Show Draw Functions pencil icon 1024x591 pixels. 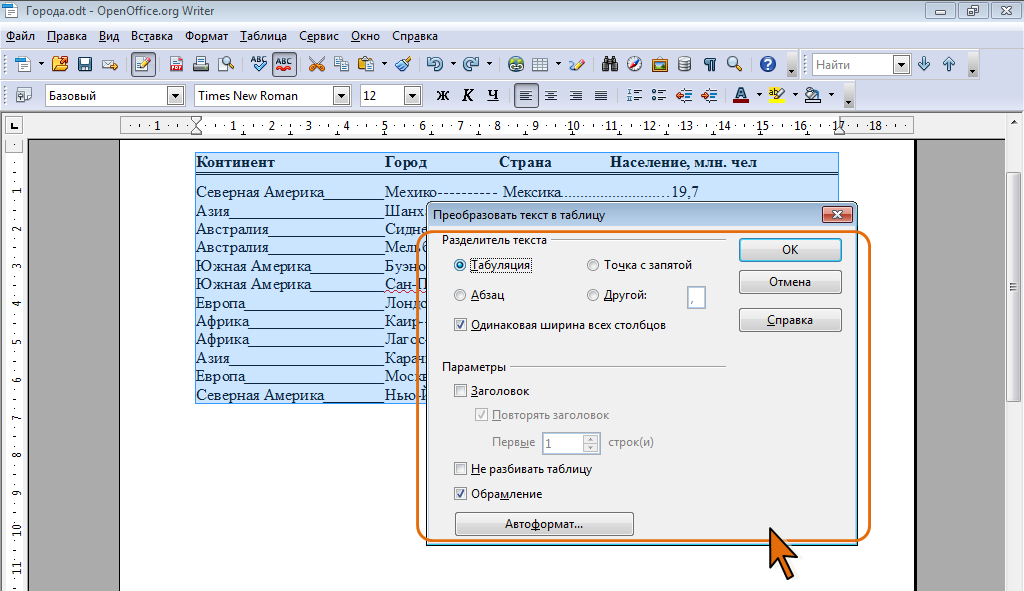point(577,64)
